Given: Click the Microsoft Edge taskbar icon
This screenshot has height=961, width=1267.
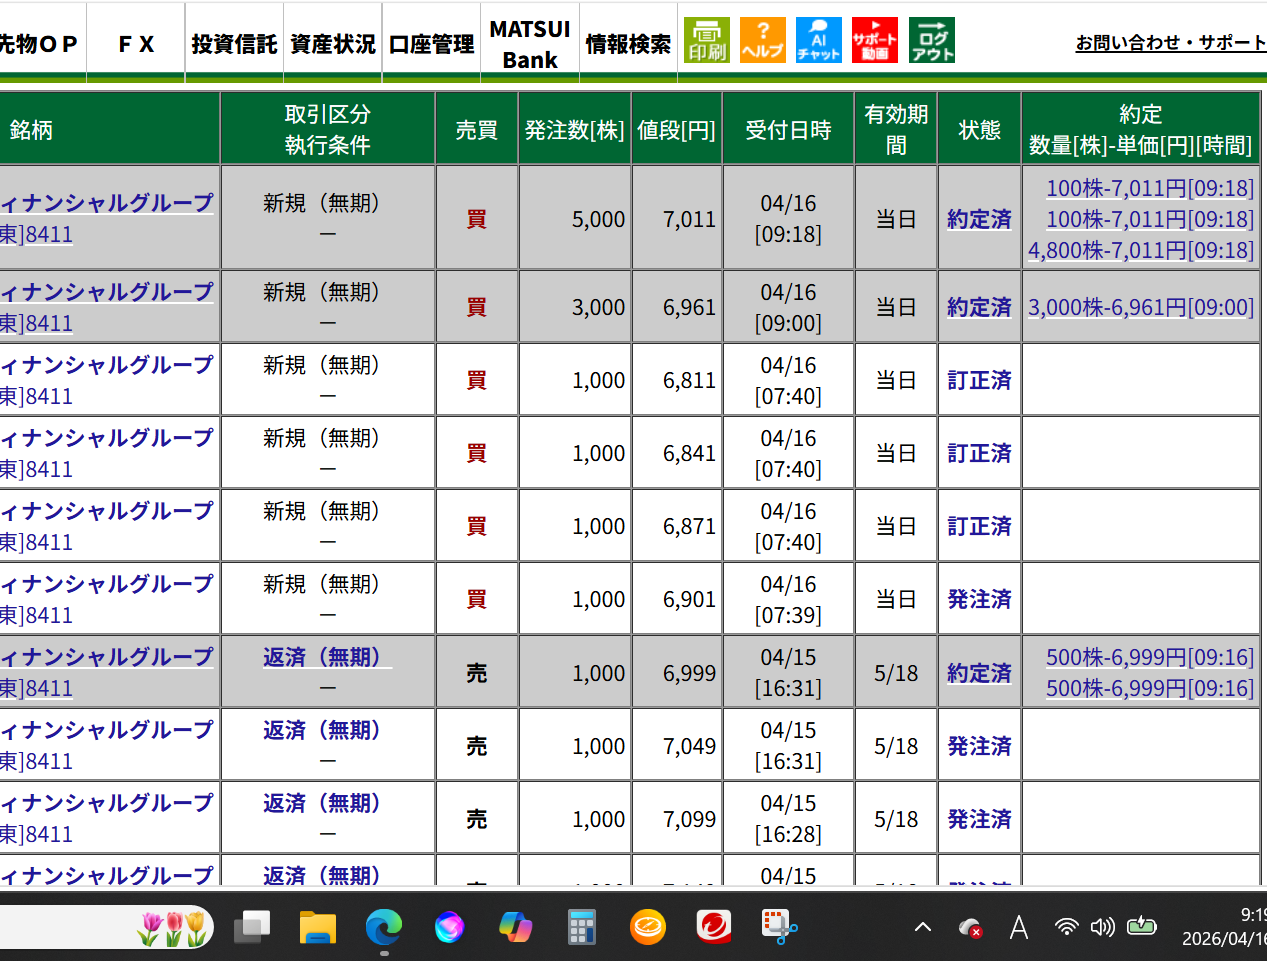Looking at the screenshot, I should [384, 927].
